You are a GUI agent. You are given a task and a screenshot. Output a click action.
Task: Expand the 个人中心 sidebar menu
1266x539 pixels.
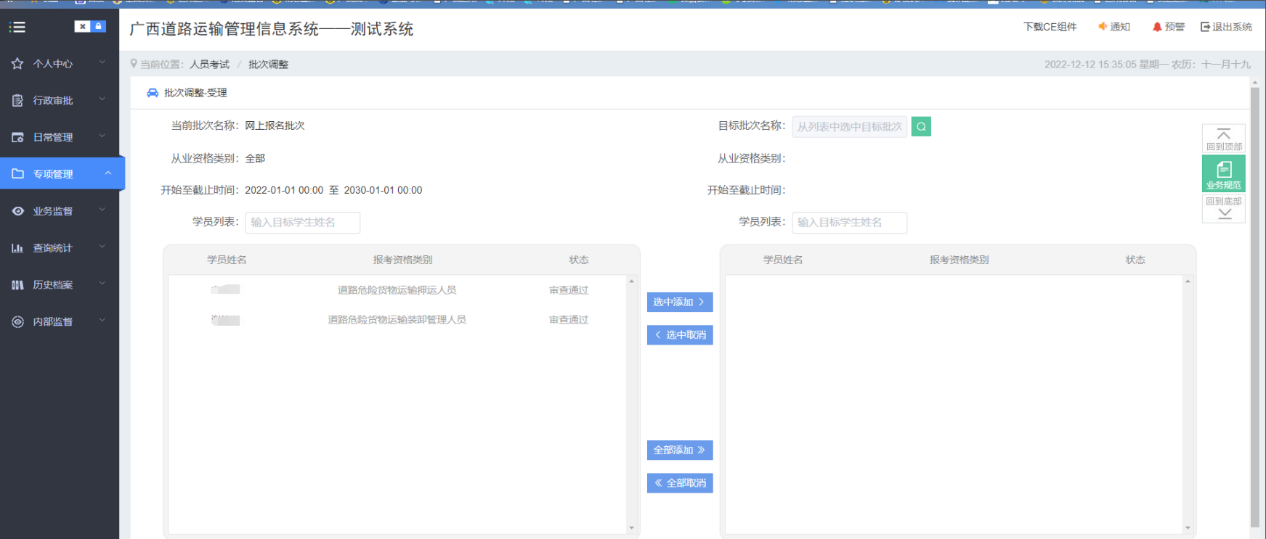60,63
